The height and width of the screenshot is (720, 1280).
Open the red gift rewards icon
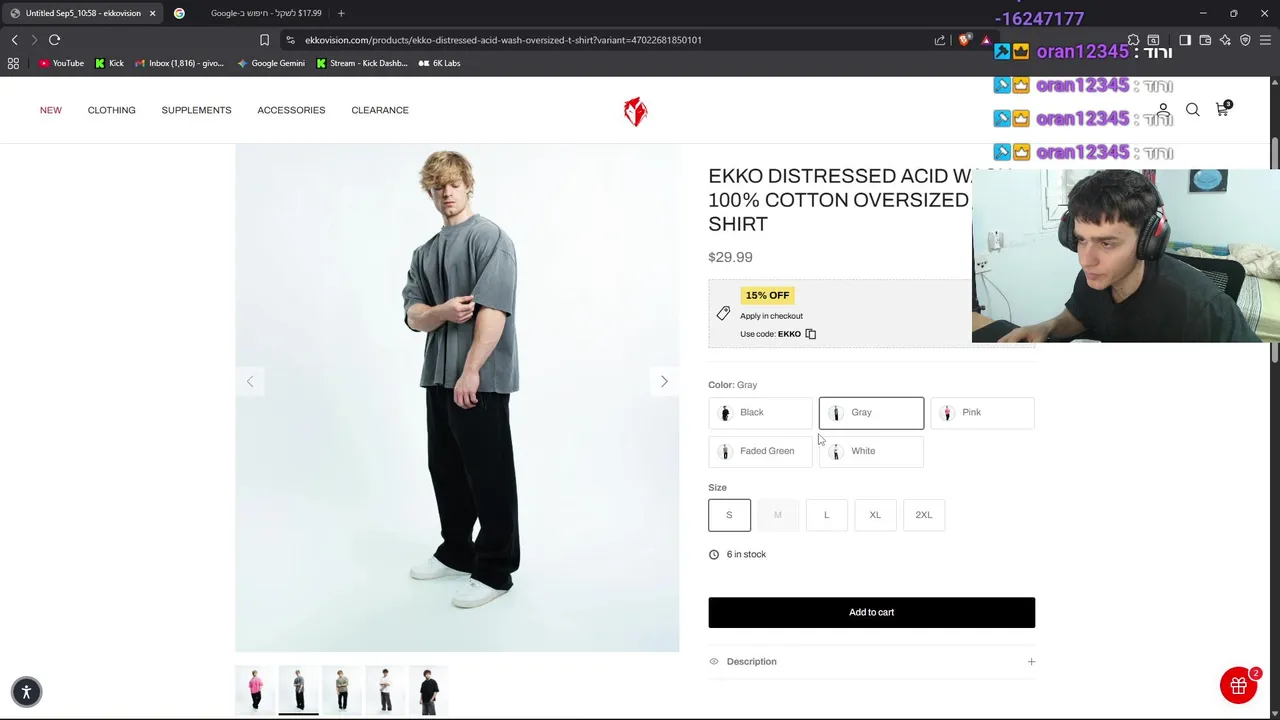click(x=1238, y=685)
